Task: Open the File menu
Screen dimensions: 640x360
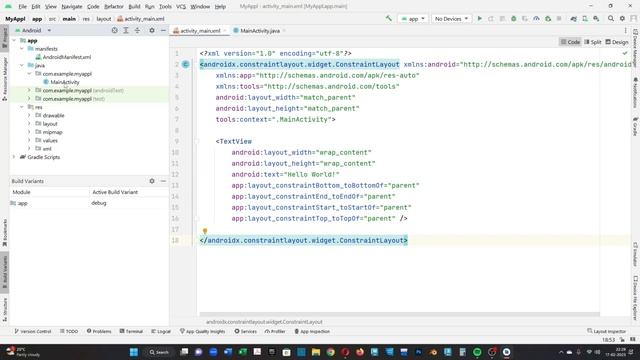Action: (22, 7)
